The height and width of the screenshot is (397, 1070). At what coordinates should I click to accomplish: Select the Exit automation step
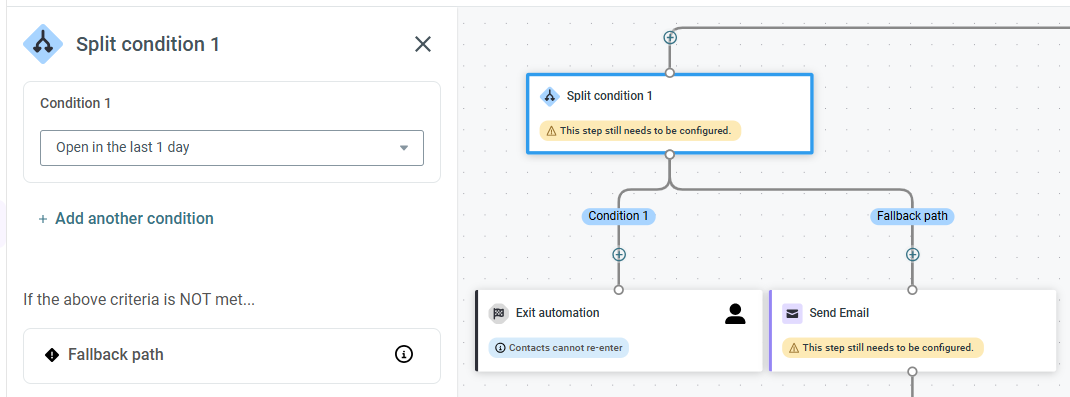(619, 331)
